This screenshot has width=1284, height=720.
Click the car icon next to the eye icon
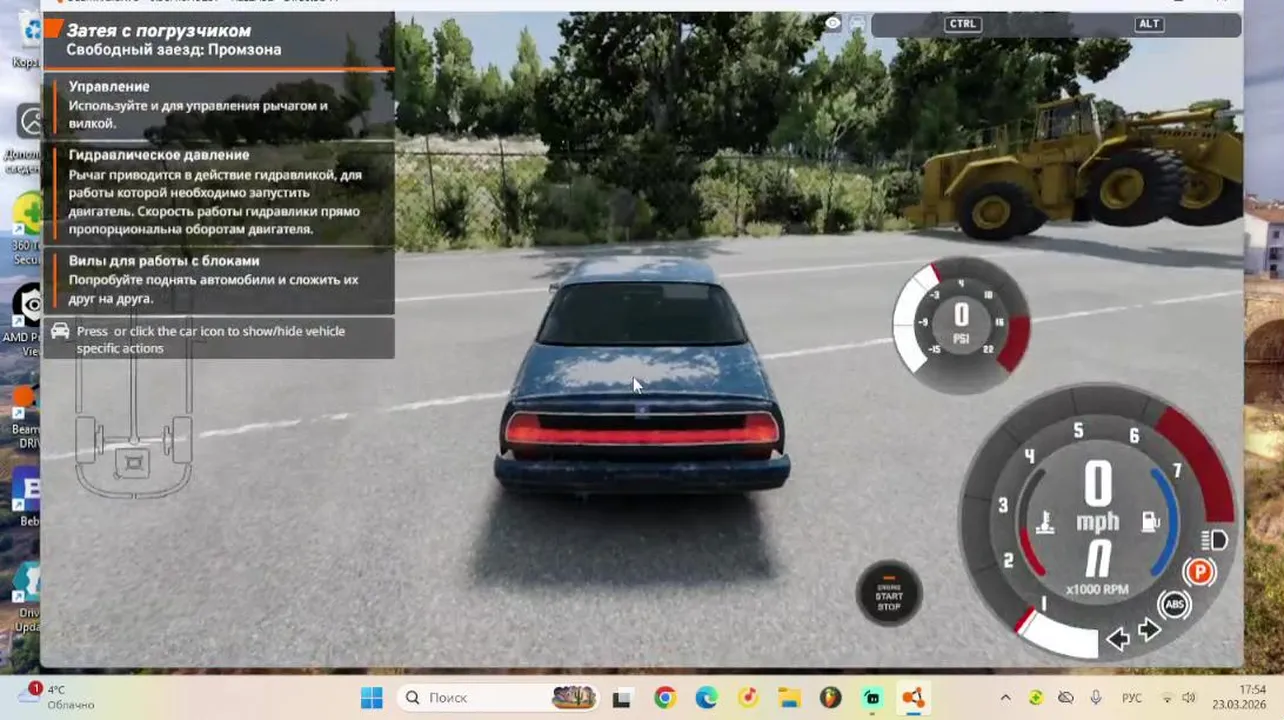click(857, 23)
